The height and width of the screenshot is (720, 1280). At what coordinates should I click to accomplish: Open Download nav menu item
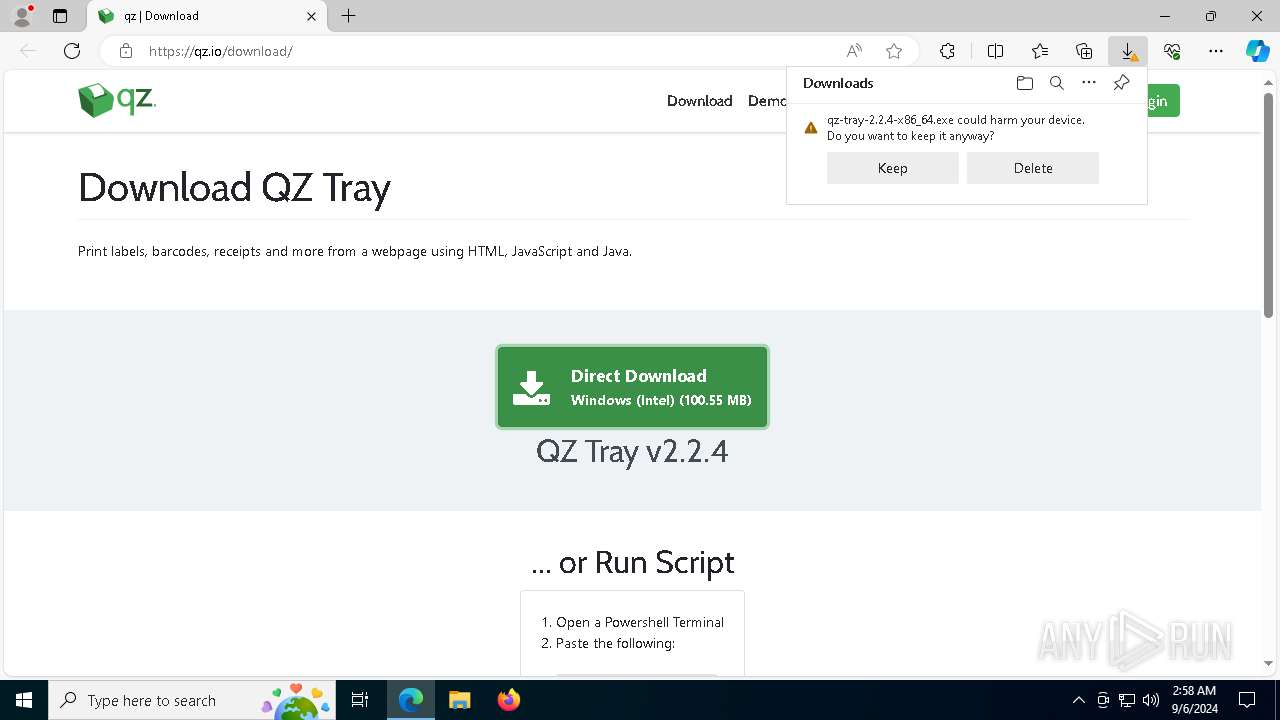coord(699,101)
